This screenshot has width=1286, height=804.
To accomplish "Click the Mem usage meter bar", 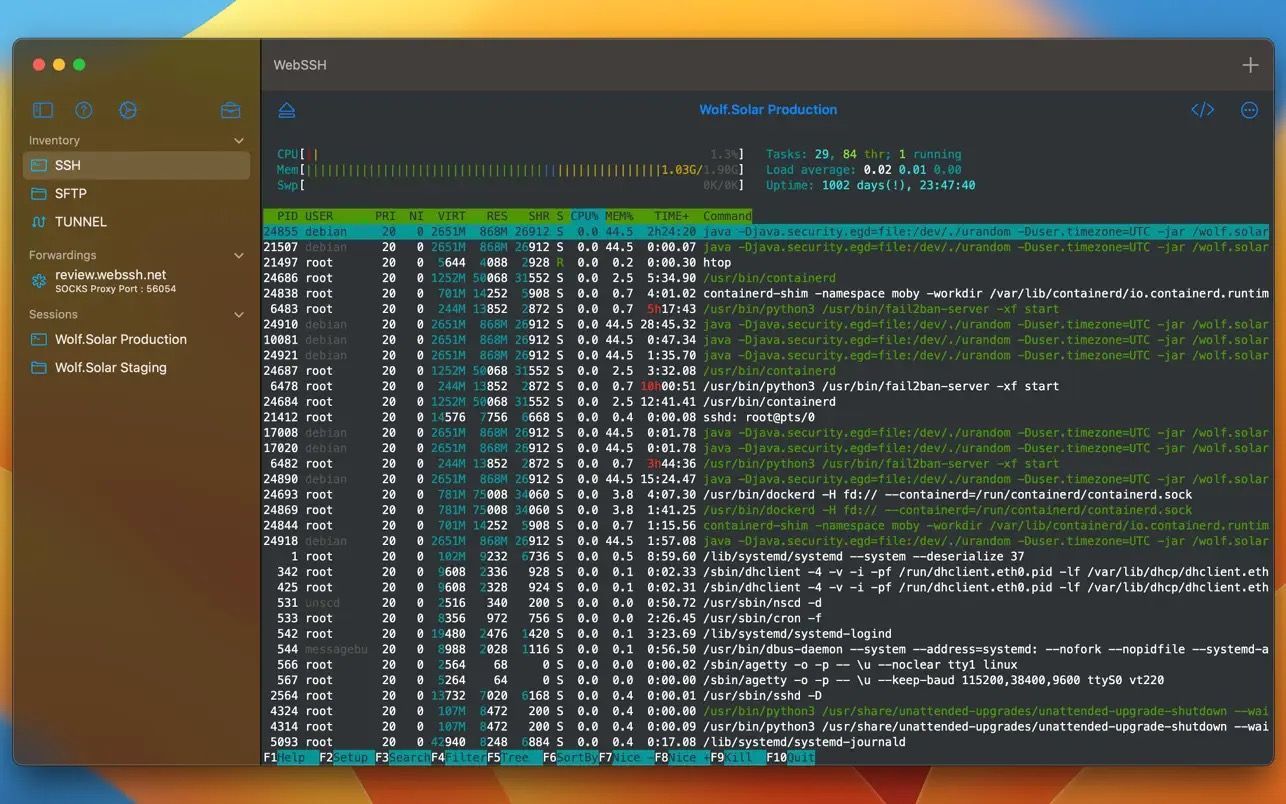I will [x=510, y=170].
